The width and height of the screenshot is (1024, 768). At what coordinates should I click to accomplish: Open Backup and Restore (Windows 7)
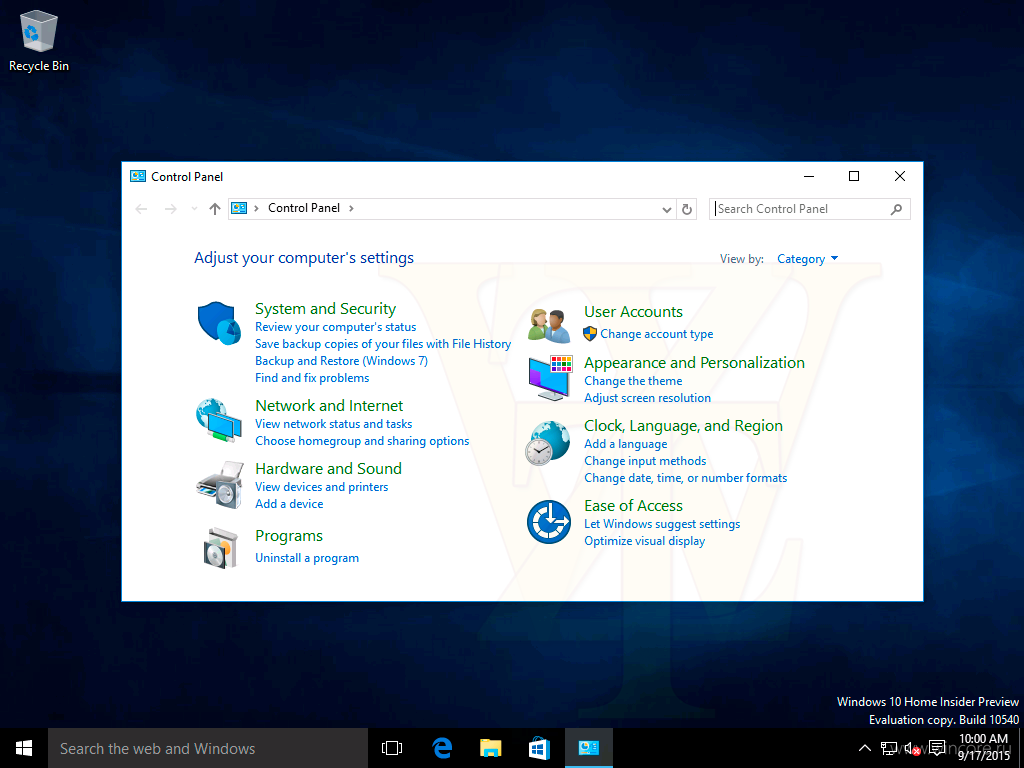341,361
